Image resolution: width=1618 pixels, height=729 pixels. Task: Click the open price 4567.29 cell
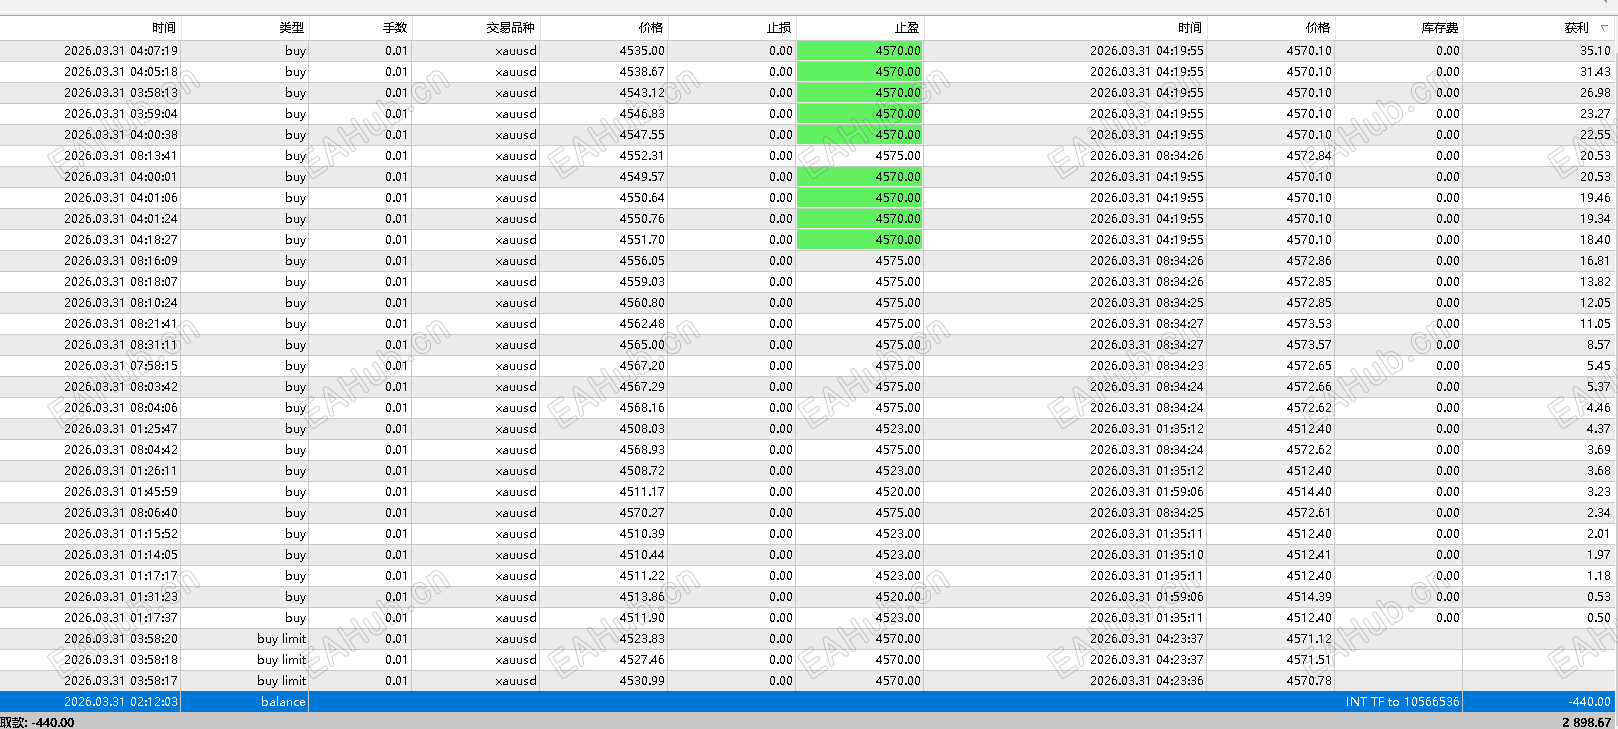[x=642, y=387]
